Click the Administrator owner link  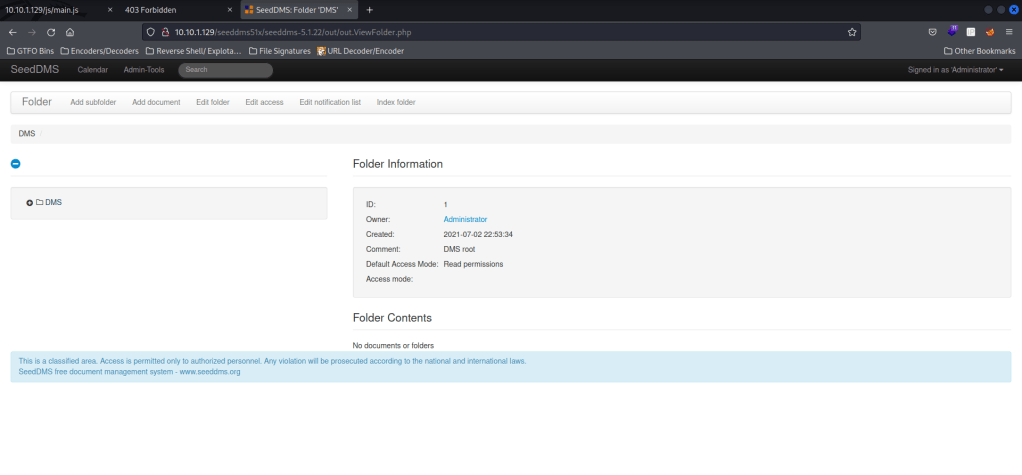point(465,219)
